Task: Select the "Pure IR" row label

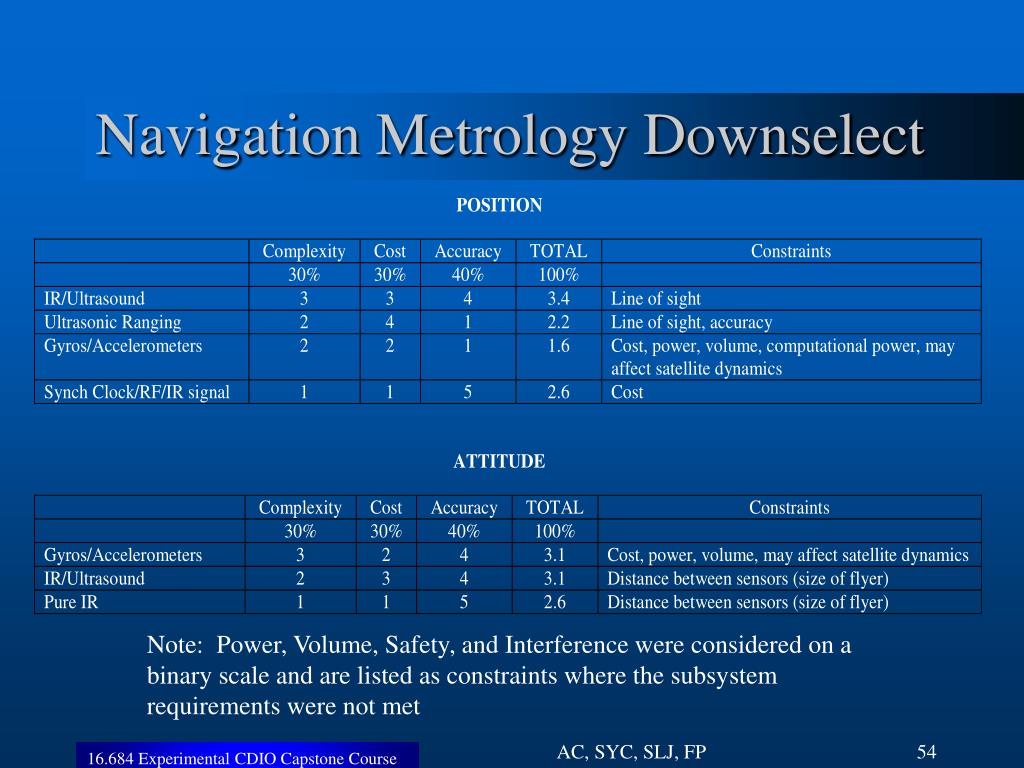Action: coord(71,602)
